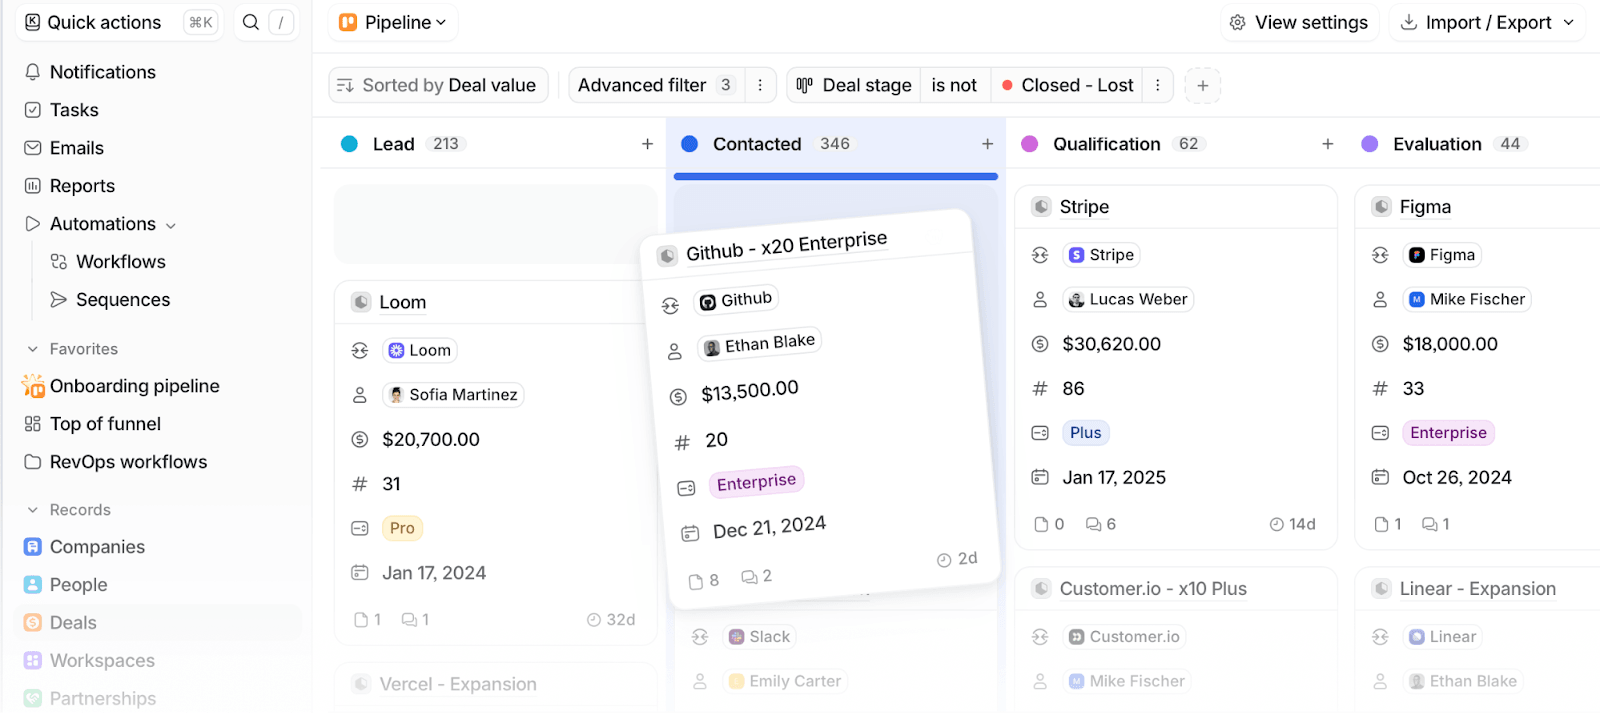Click the View settings button
Image resolution: width=1600 pixels, height=713 pixels.
coord(1299,22)
